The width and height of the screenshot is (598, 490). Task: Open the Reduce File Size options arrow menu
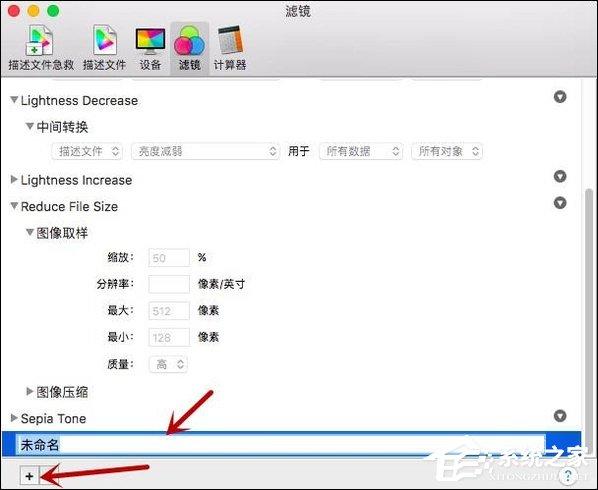[560, 202]
